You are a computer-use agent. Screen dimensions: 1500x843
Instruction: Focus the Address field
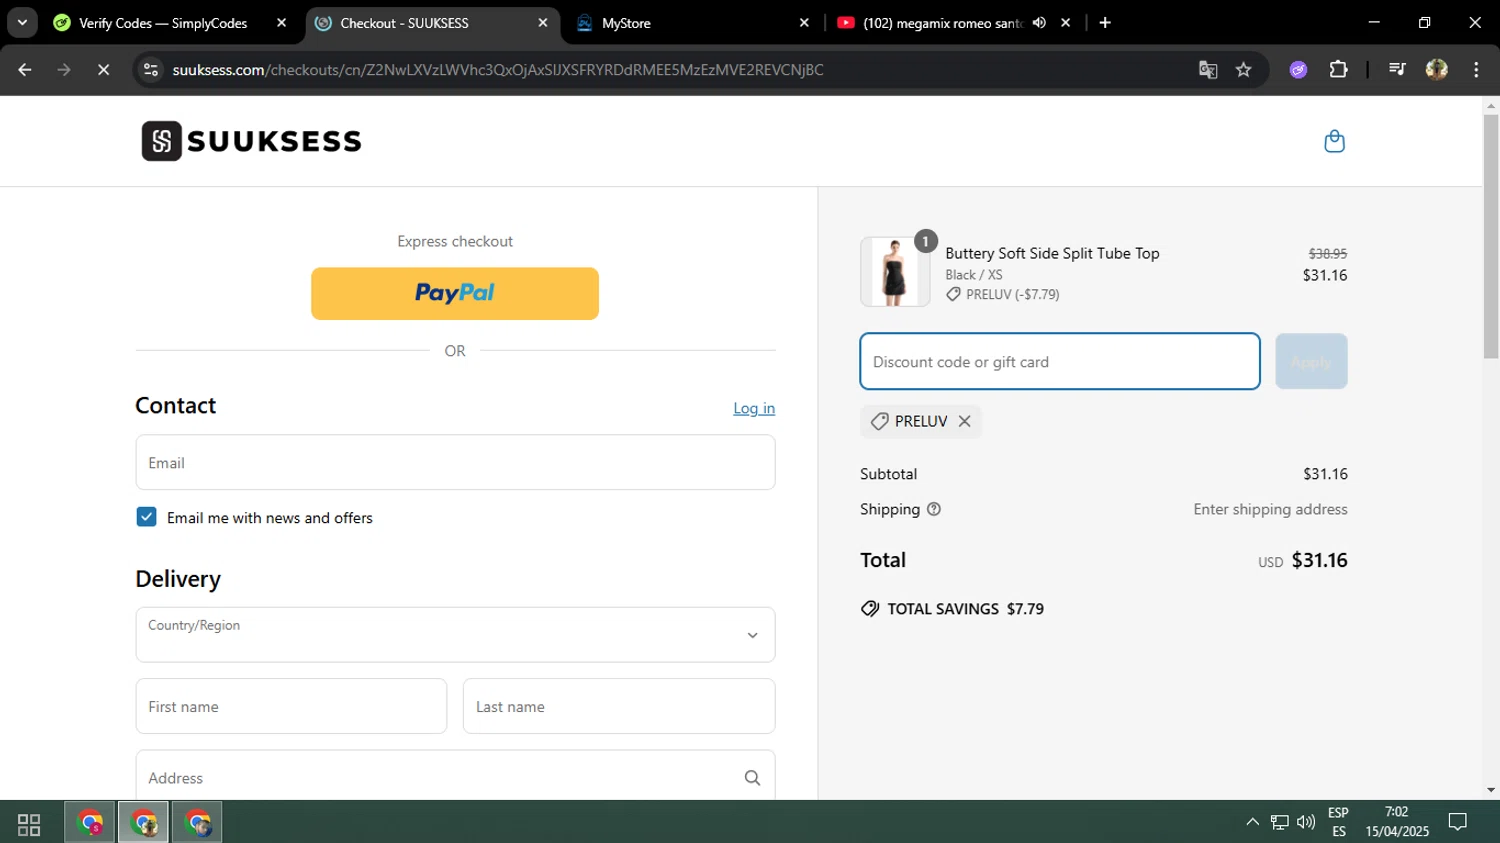click(455, 777)
